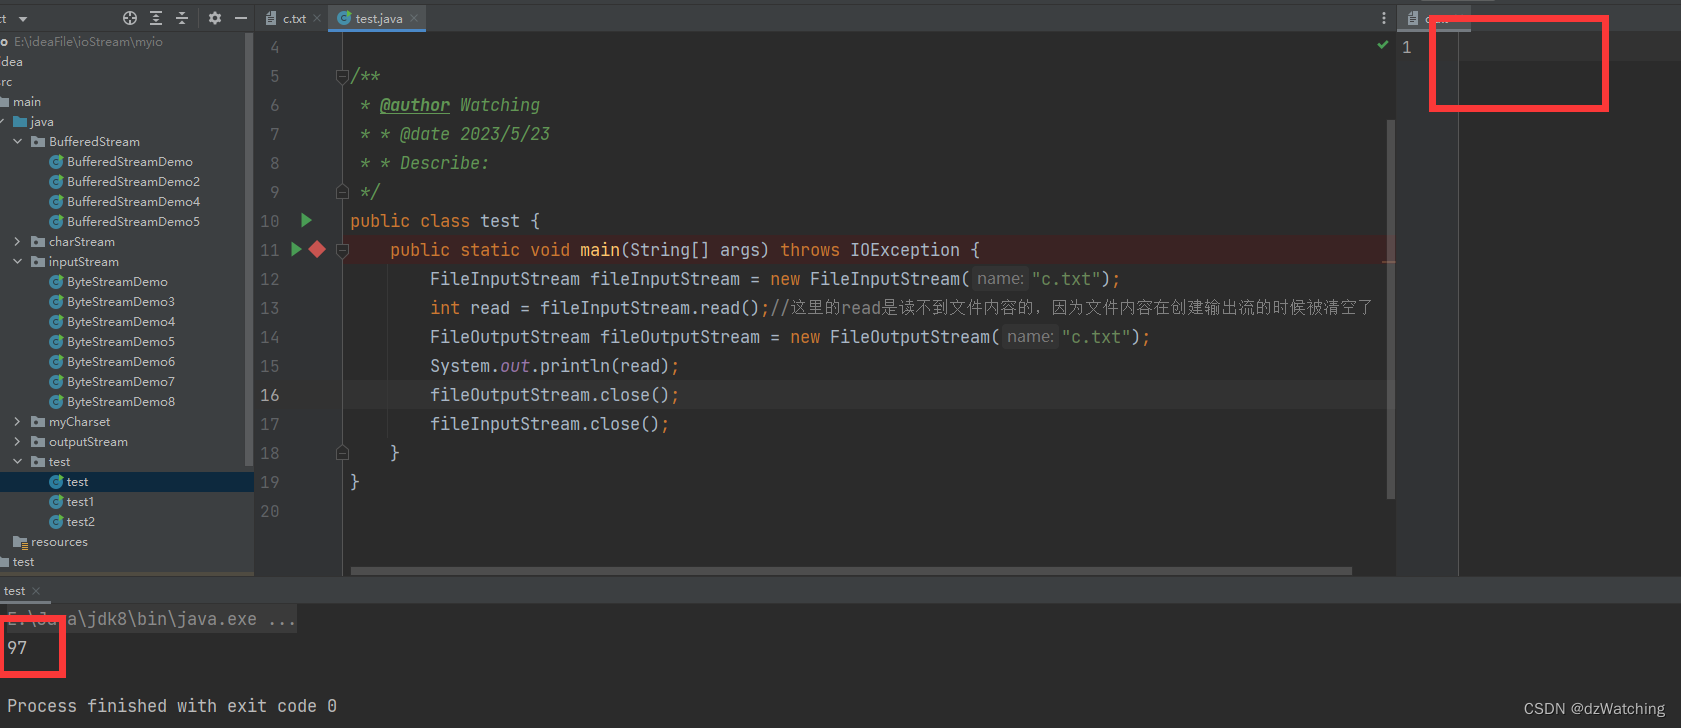
Task: Click @author tag in Javadoc
Action: coord(415,105)
